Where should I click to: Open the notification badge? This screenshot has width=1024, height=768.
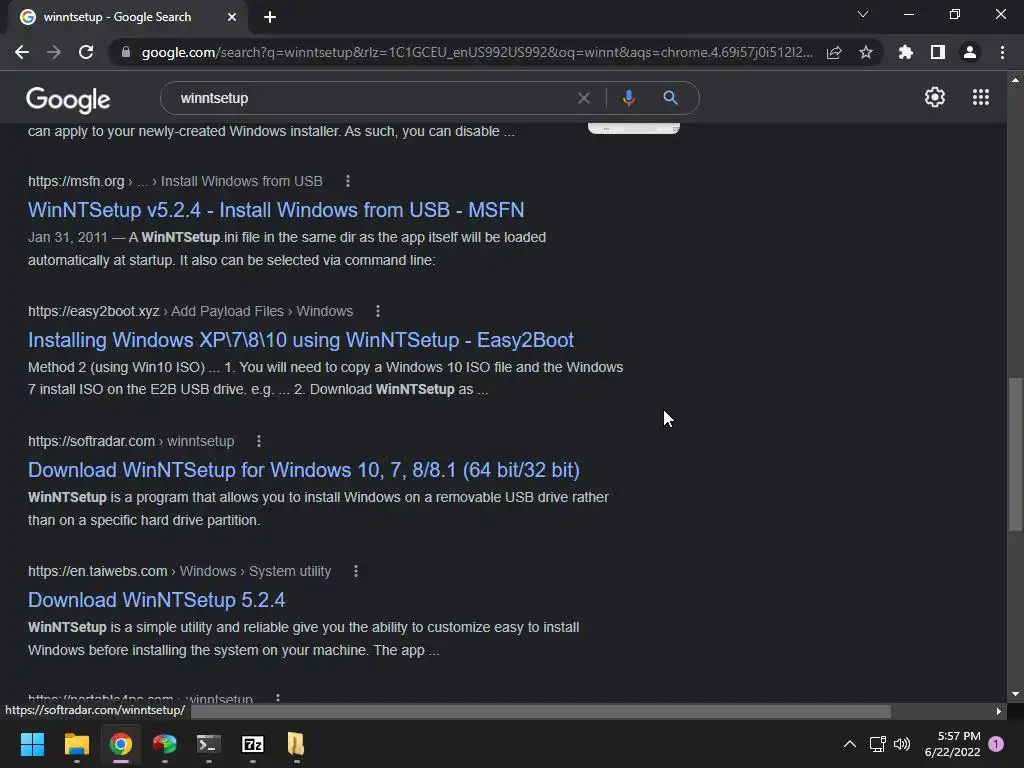tap(996, 743)
